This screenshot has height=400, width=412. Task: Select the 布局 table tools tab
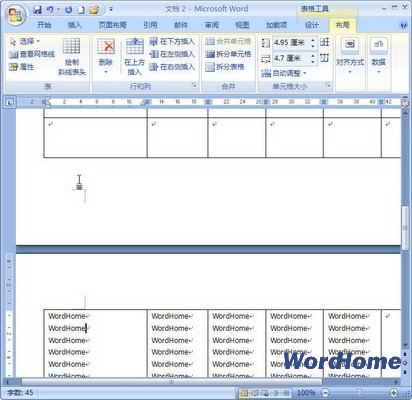point(342,25)
